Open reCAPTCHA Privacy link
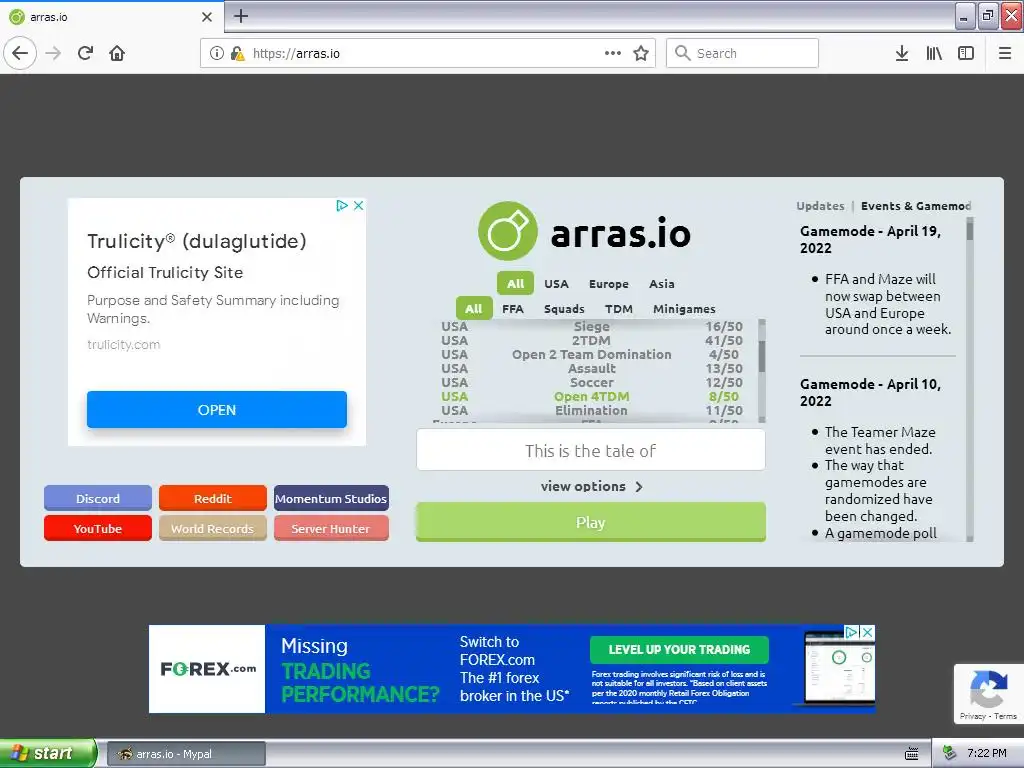The image size is (1024, 768). [972, 716]
